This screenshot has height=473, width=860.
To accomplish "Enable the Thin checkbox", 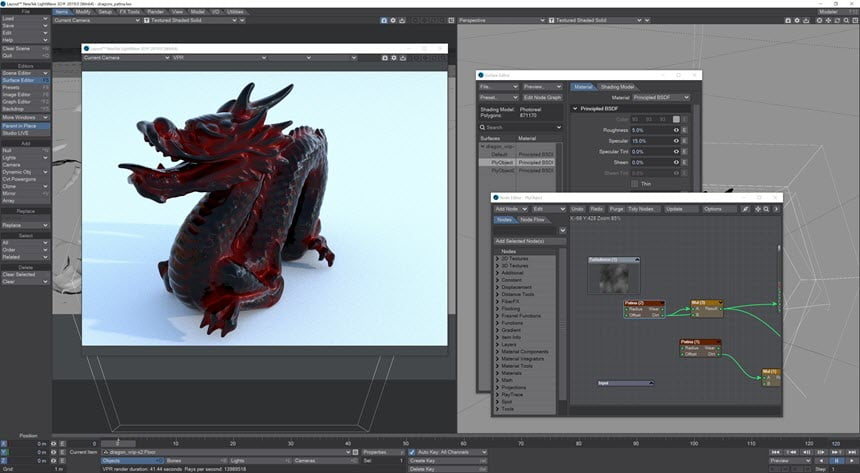I will (635, 184).
